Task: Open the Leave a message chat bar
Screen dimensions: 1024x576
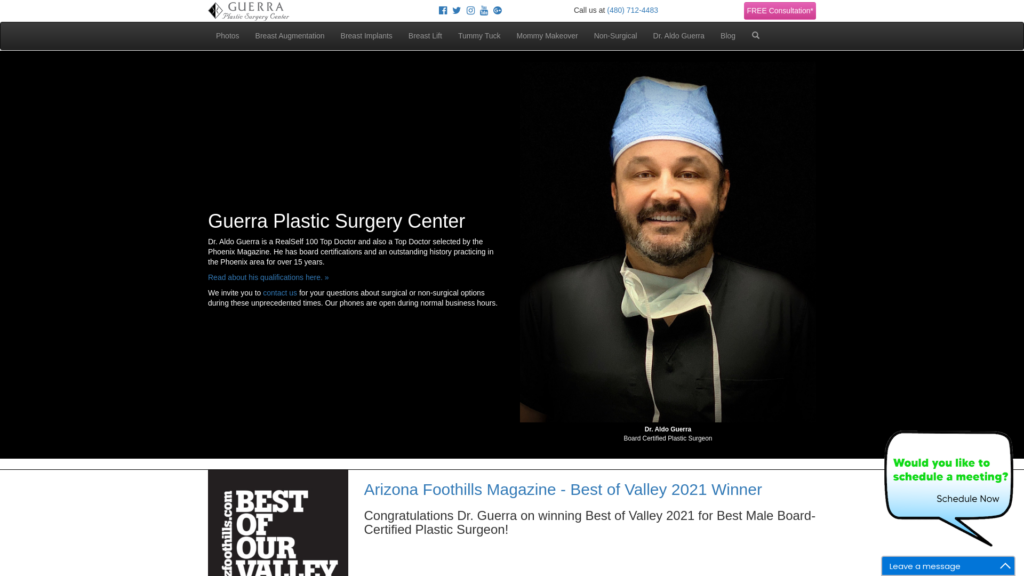Action: coord(948,566)
